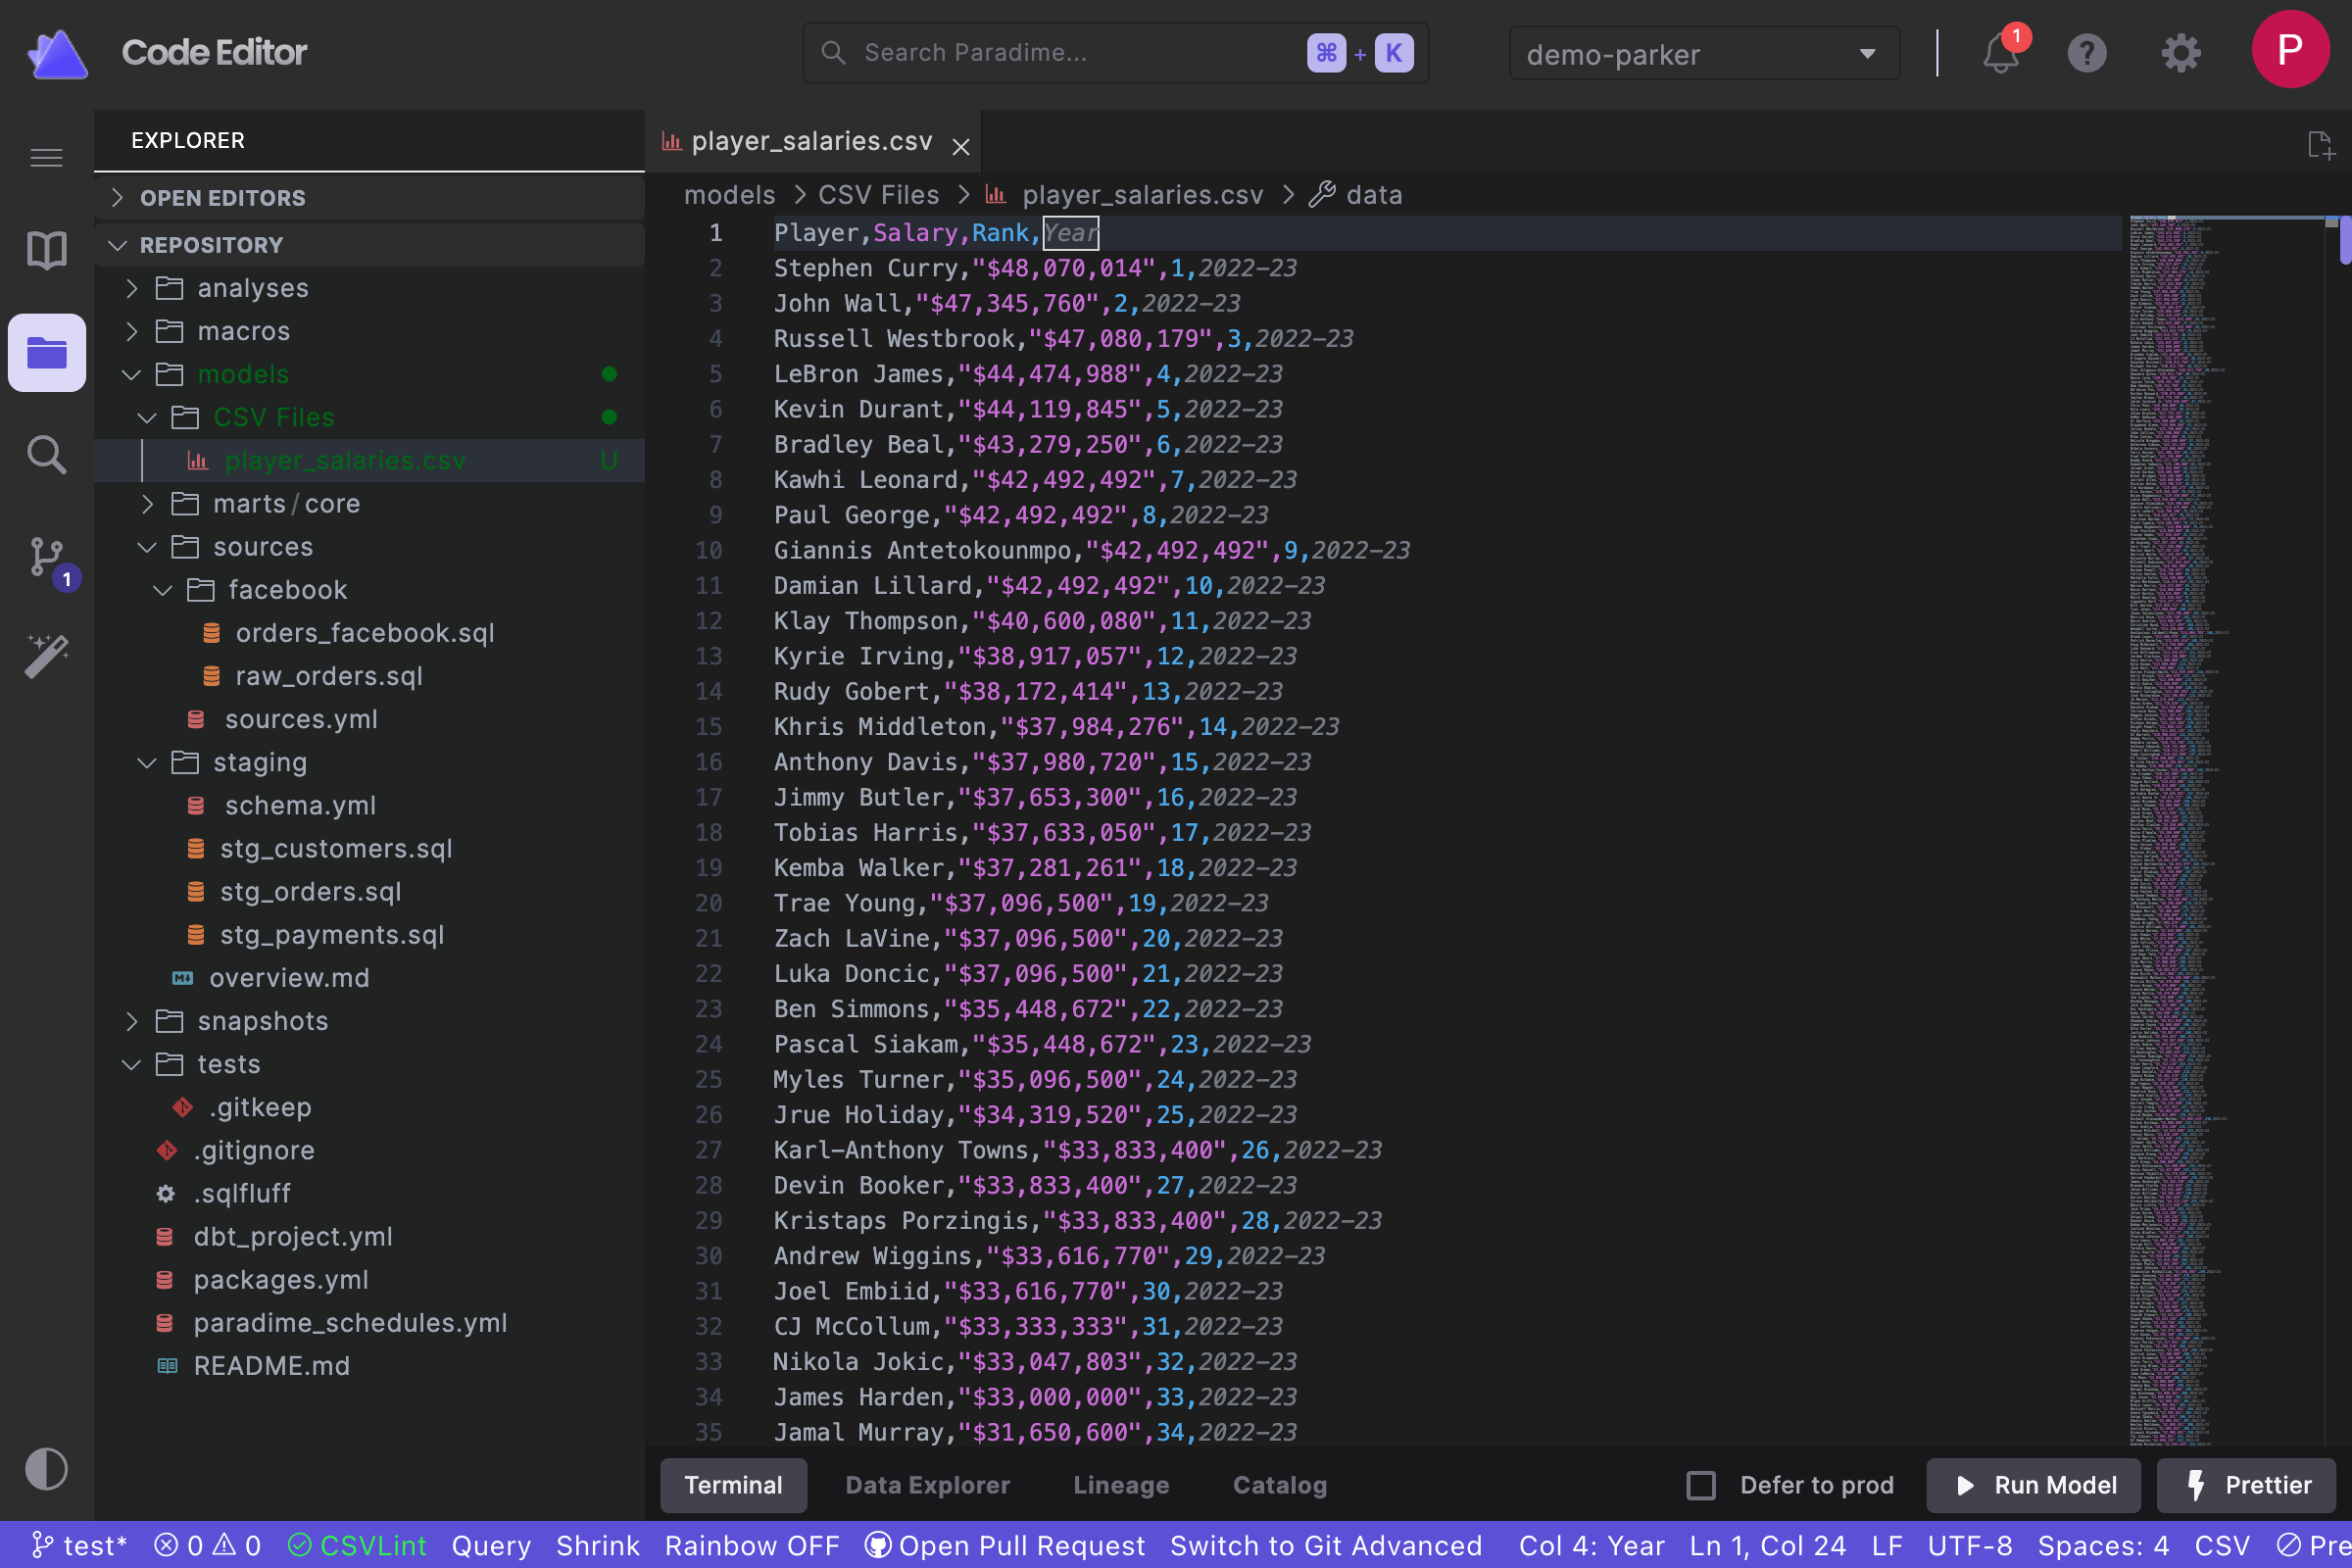Click CSV Files in the breadcrumb
2352x1568 pixels.
point(878,194)
